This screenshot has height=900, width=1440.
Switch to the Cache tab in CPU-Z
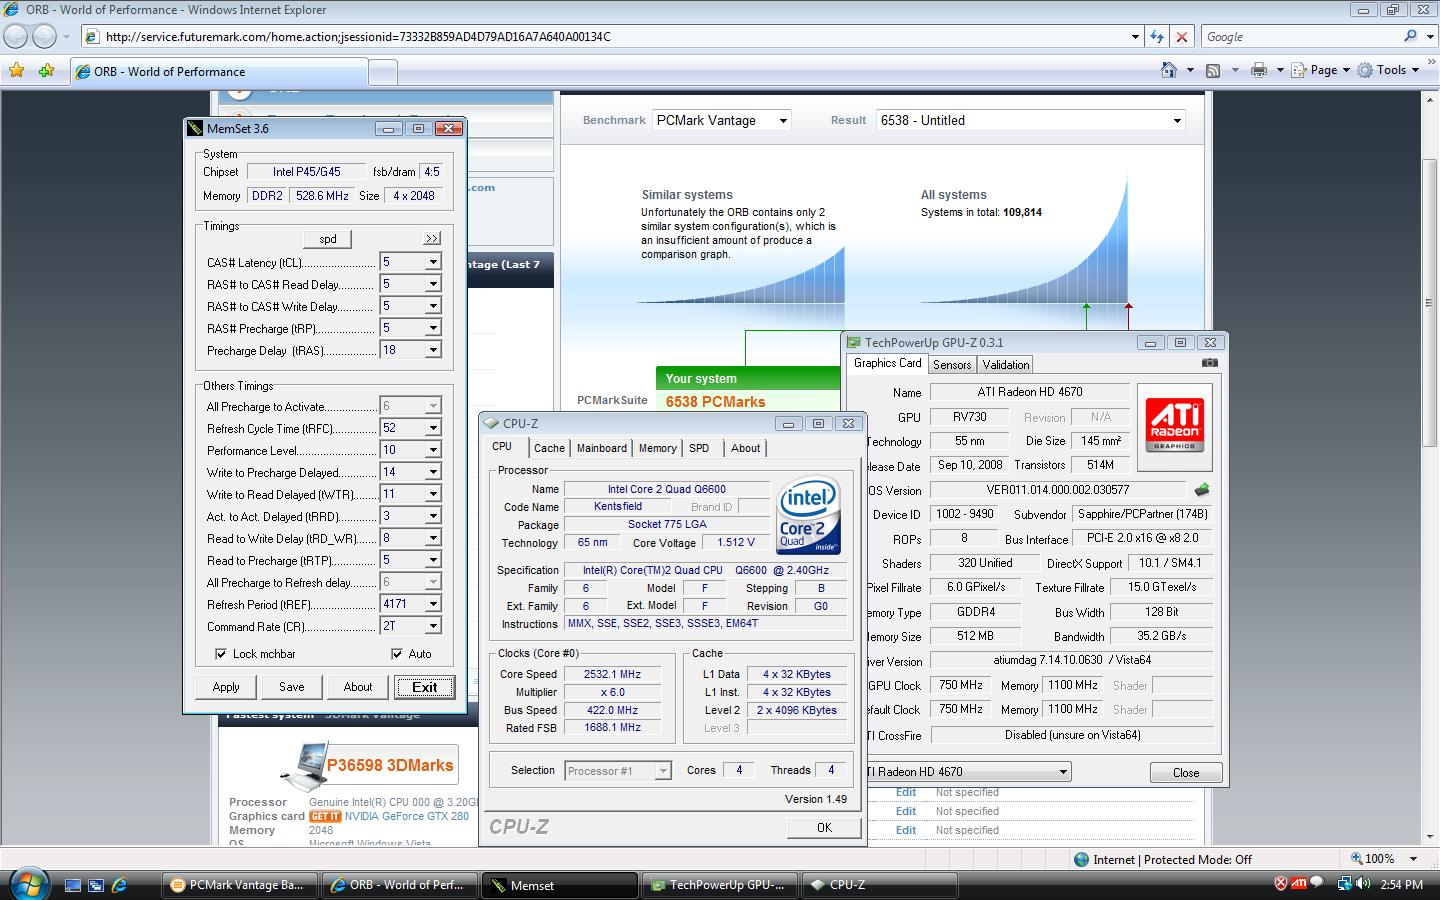click(549, 448)
